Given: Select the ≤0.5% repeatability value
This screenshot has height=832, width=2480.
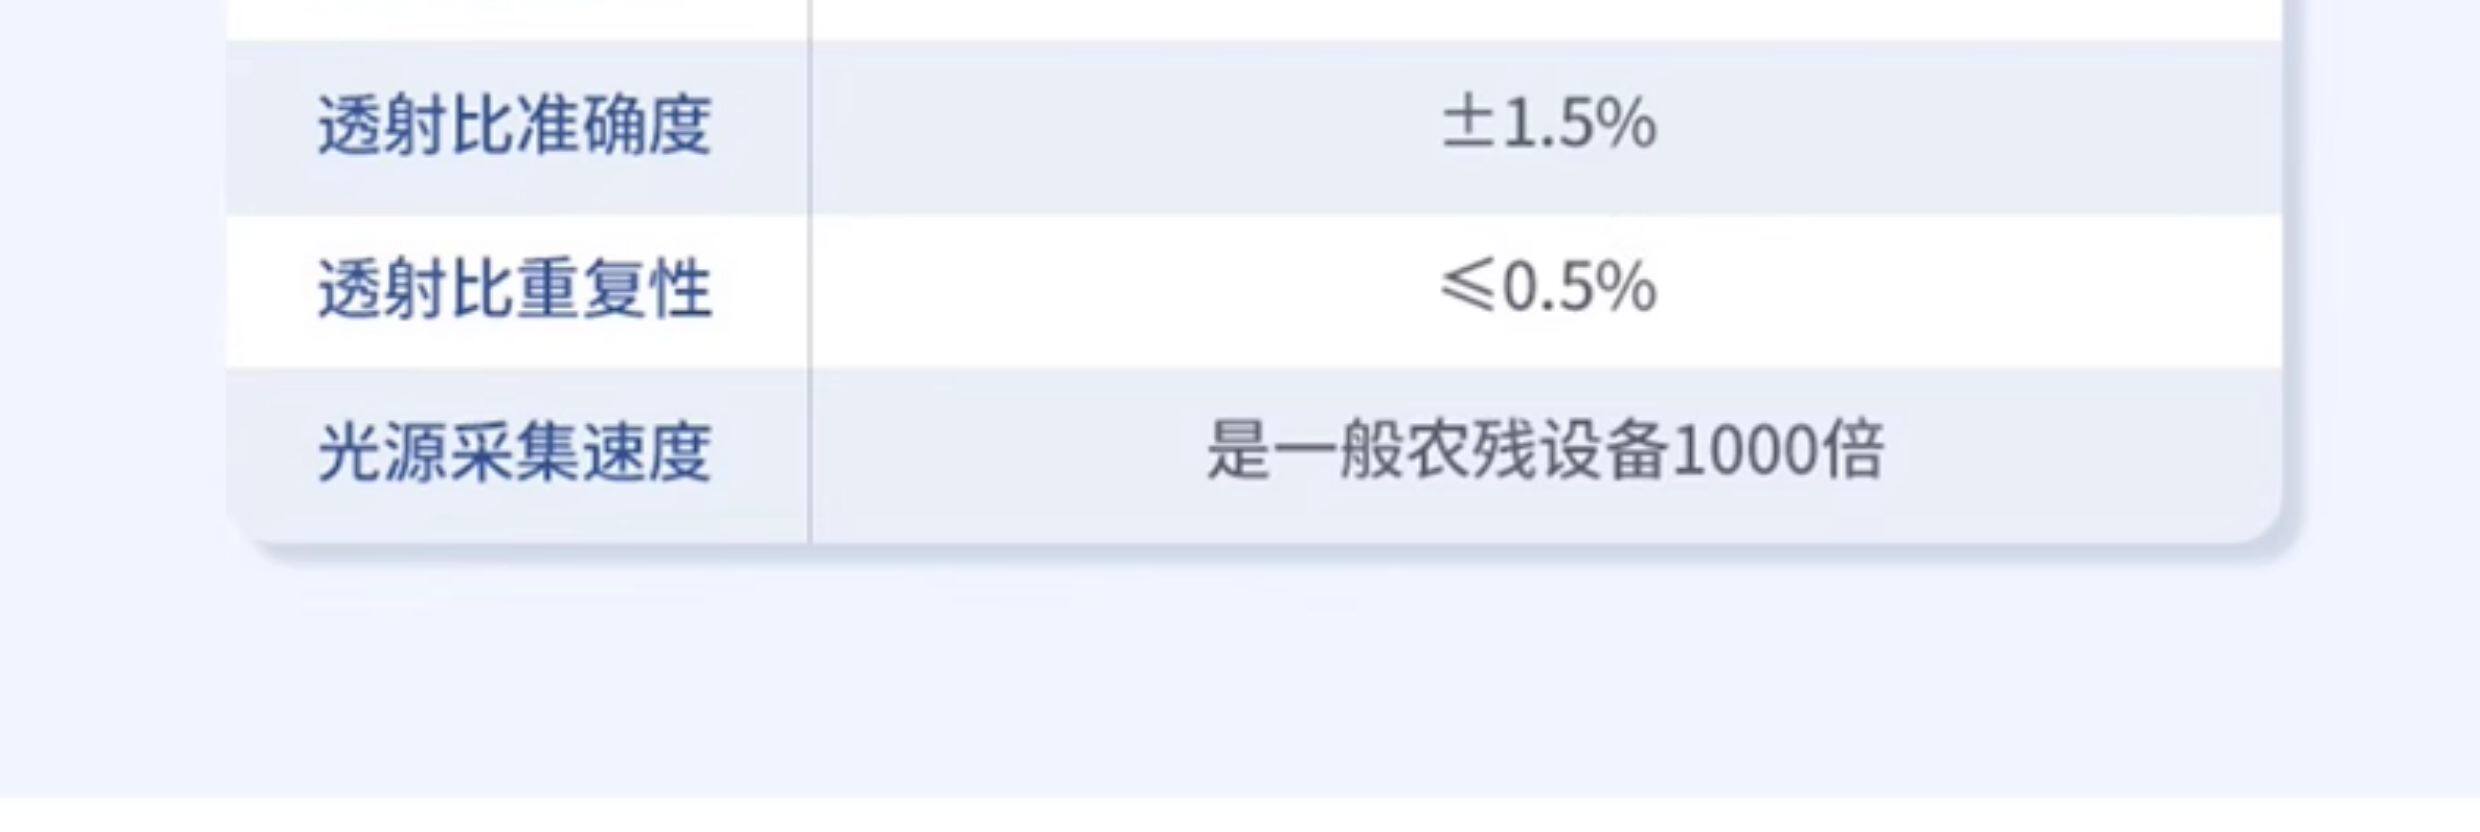Looking at the screenshot, I should point(1548,288).
